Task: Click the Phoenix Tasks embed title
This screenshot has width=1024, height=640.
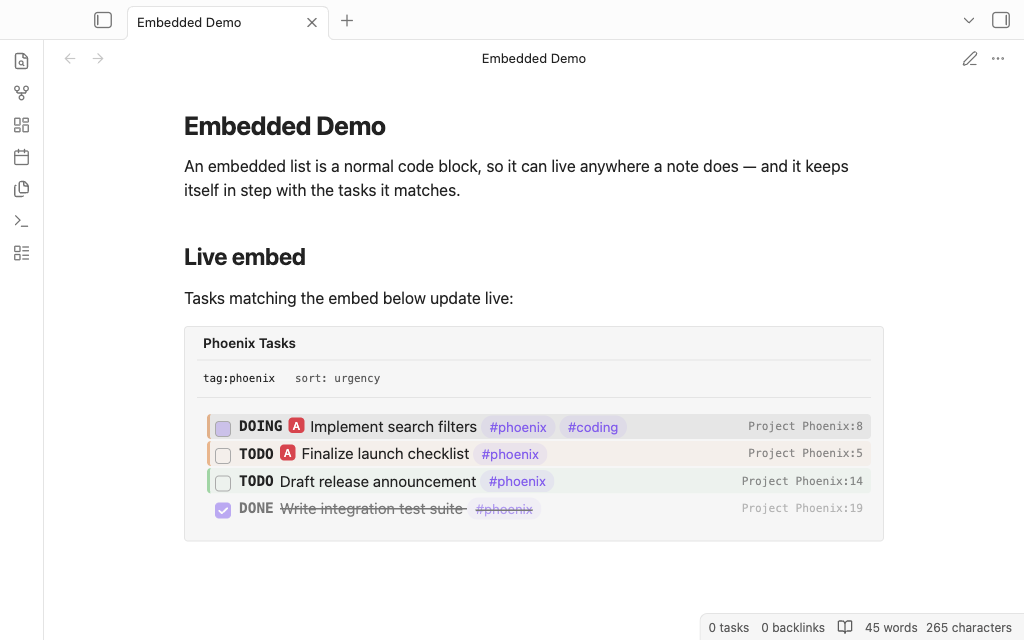Action: [x=249, y=344]
